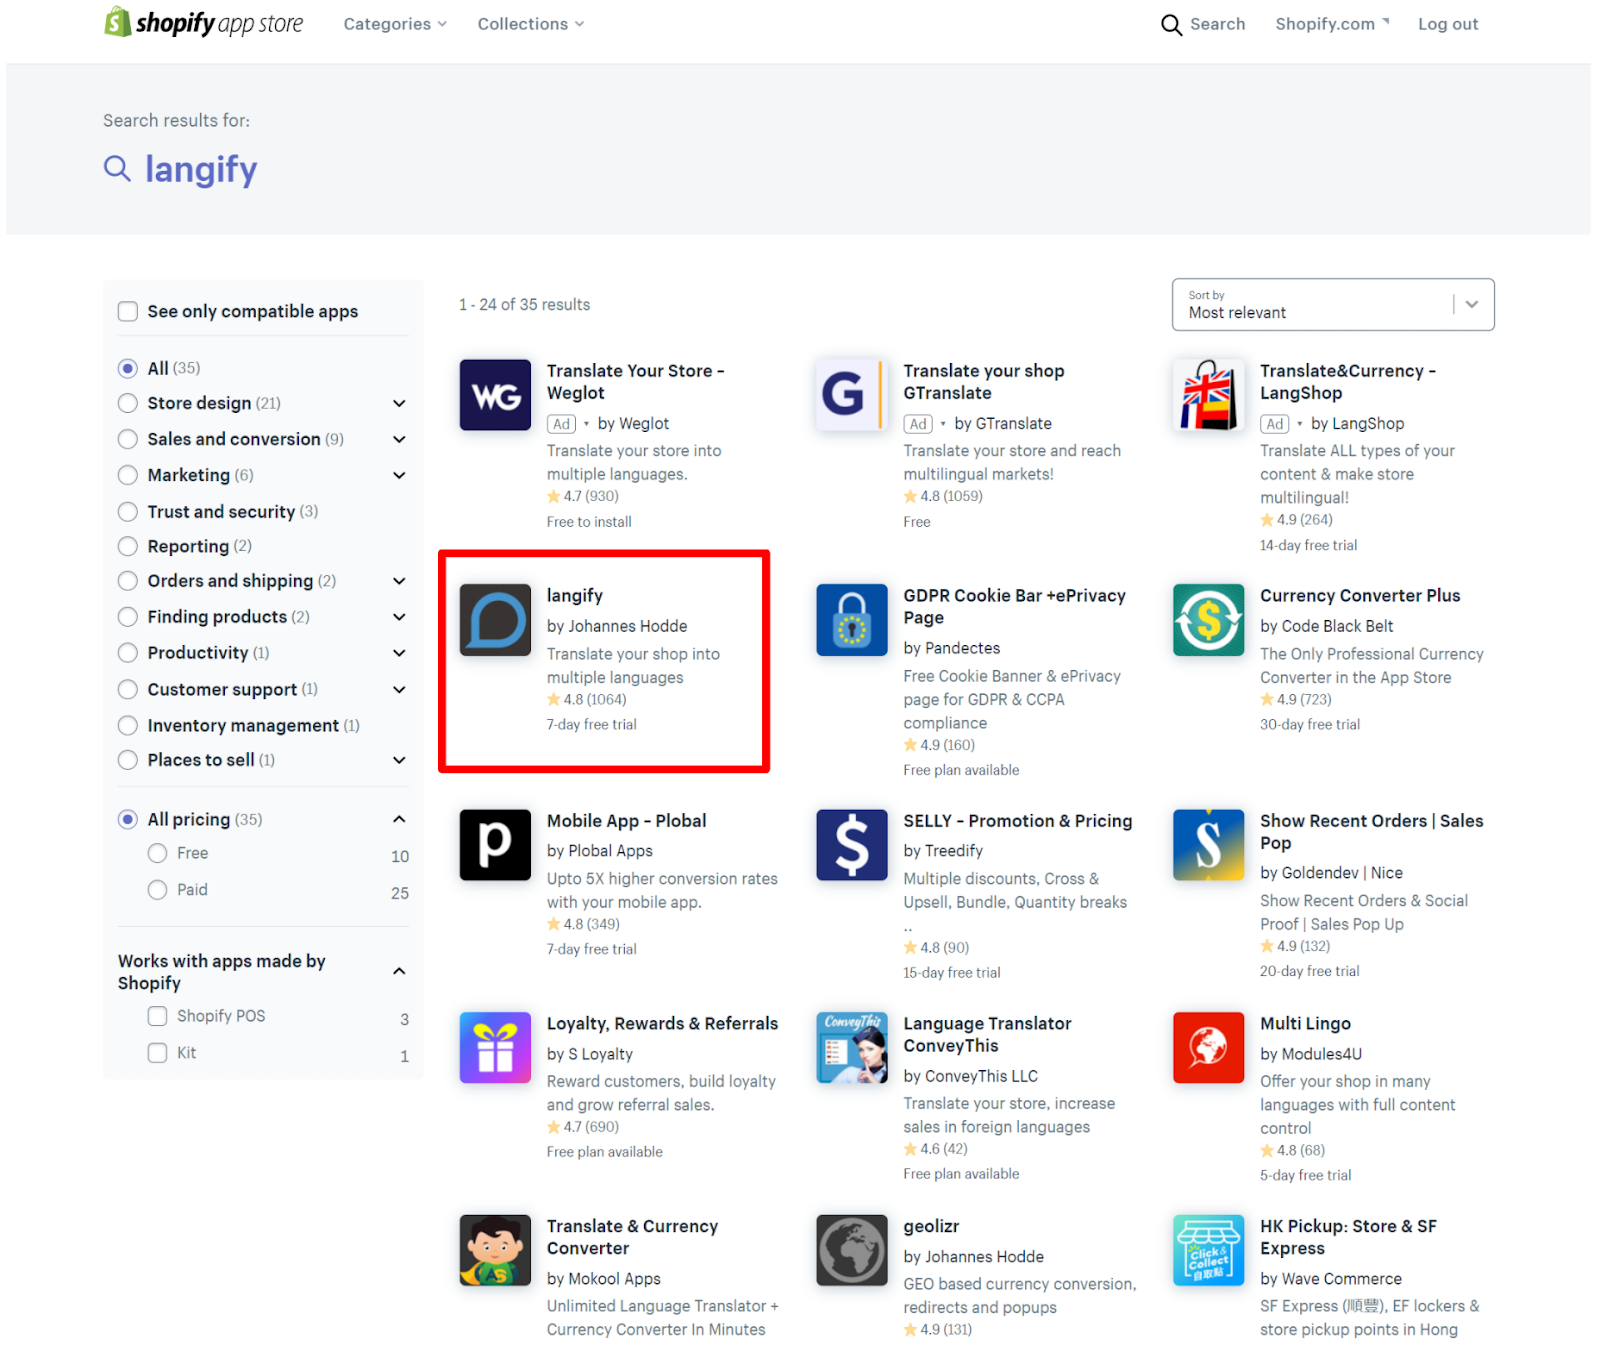The image size is (1600, 1358).
Task: Expand the Finding products chevron
Action: pyautogui.click(x=399, y=617)
